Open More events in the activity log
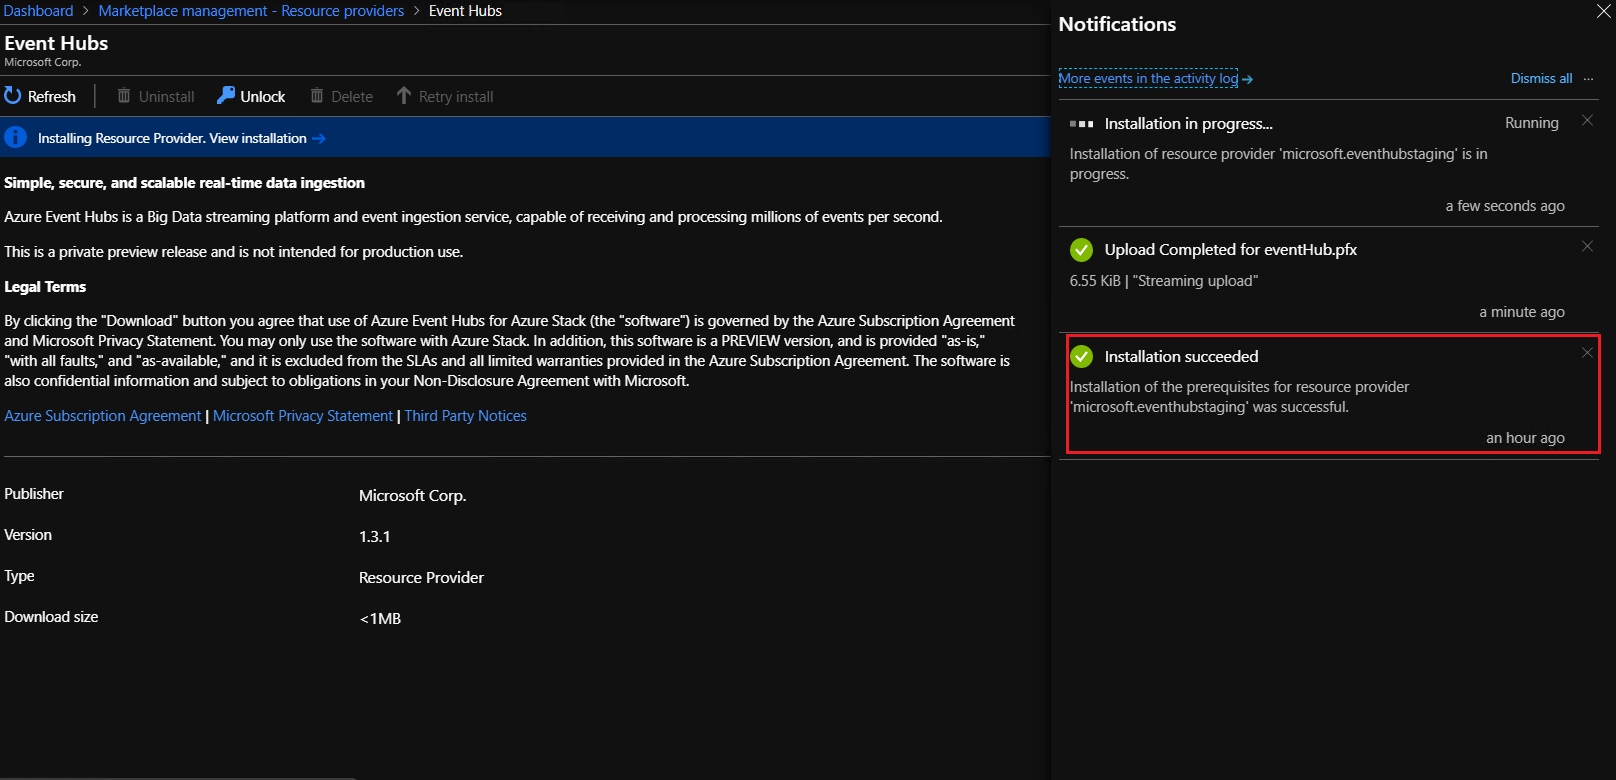The height and width of the screenshot is (780, 1616). point(1148,79)
